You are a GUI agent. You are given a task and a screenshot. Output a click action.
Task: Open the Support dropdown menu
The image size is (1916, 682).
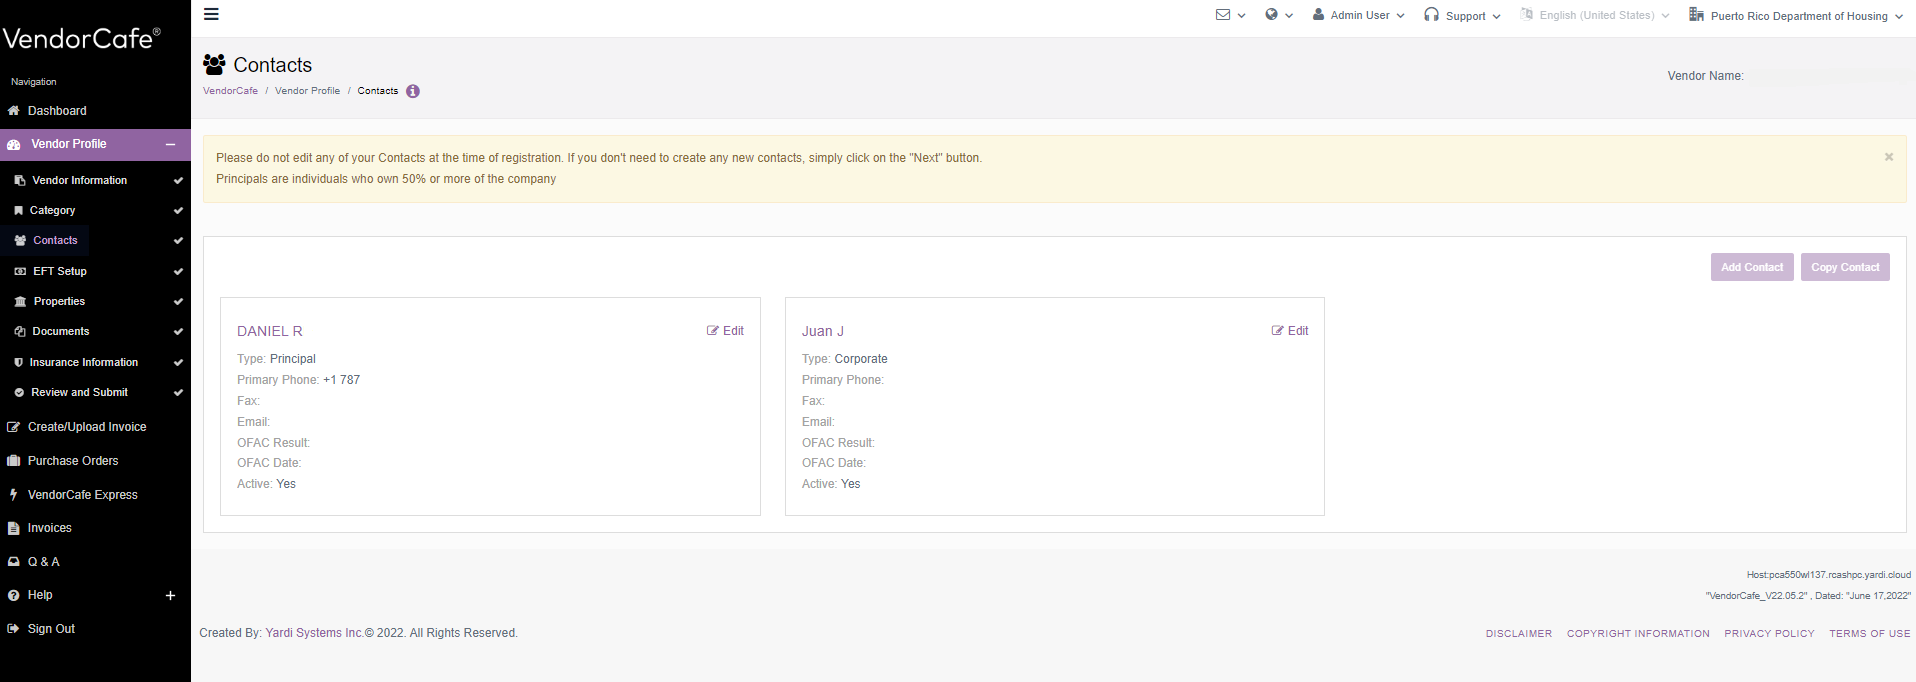click(1462, 16)
